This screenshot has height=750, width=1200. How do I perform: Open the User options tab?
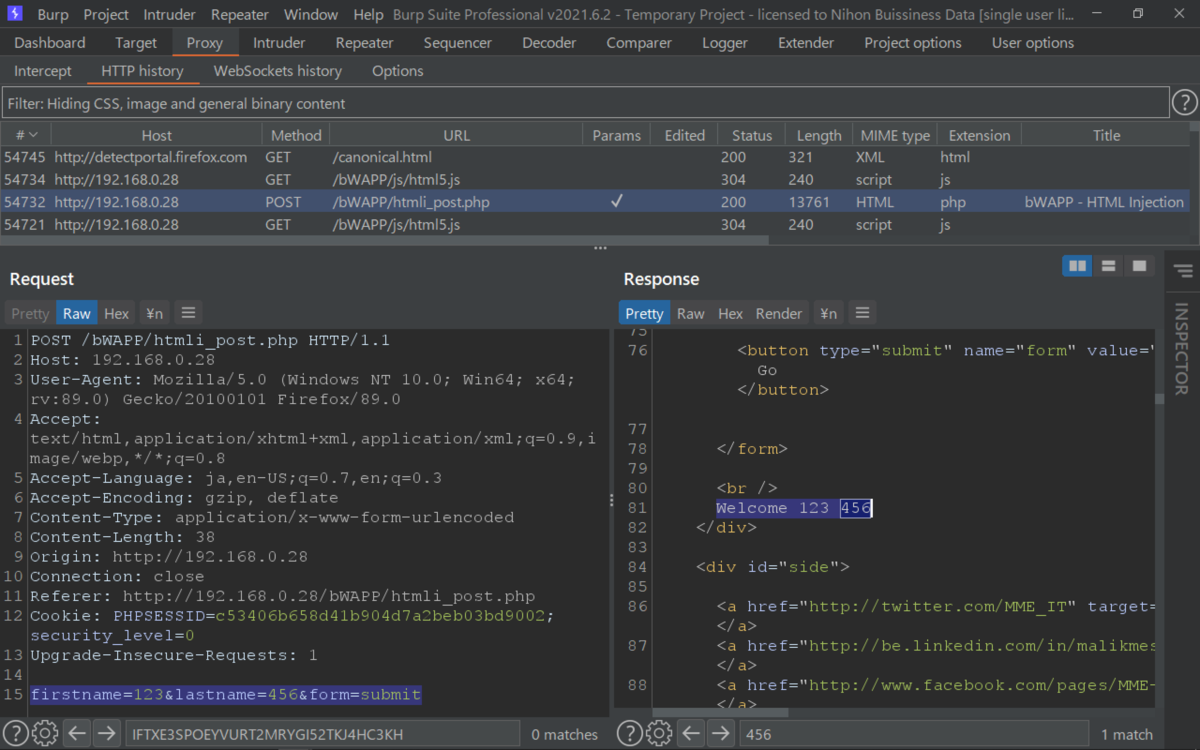[x=1033, y=43]
